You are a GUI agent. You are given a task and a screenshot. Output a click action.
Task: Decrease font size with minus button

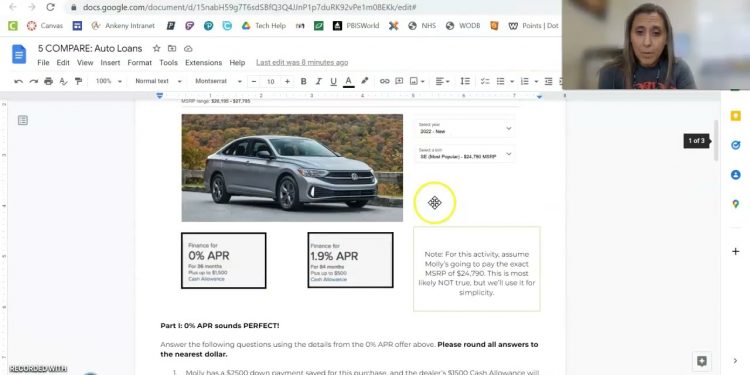coord(254,82)
